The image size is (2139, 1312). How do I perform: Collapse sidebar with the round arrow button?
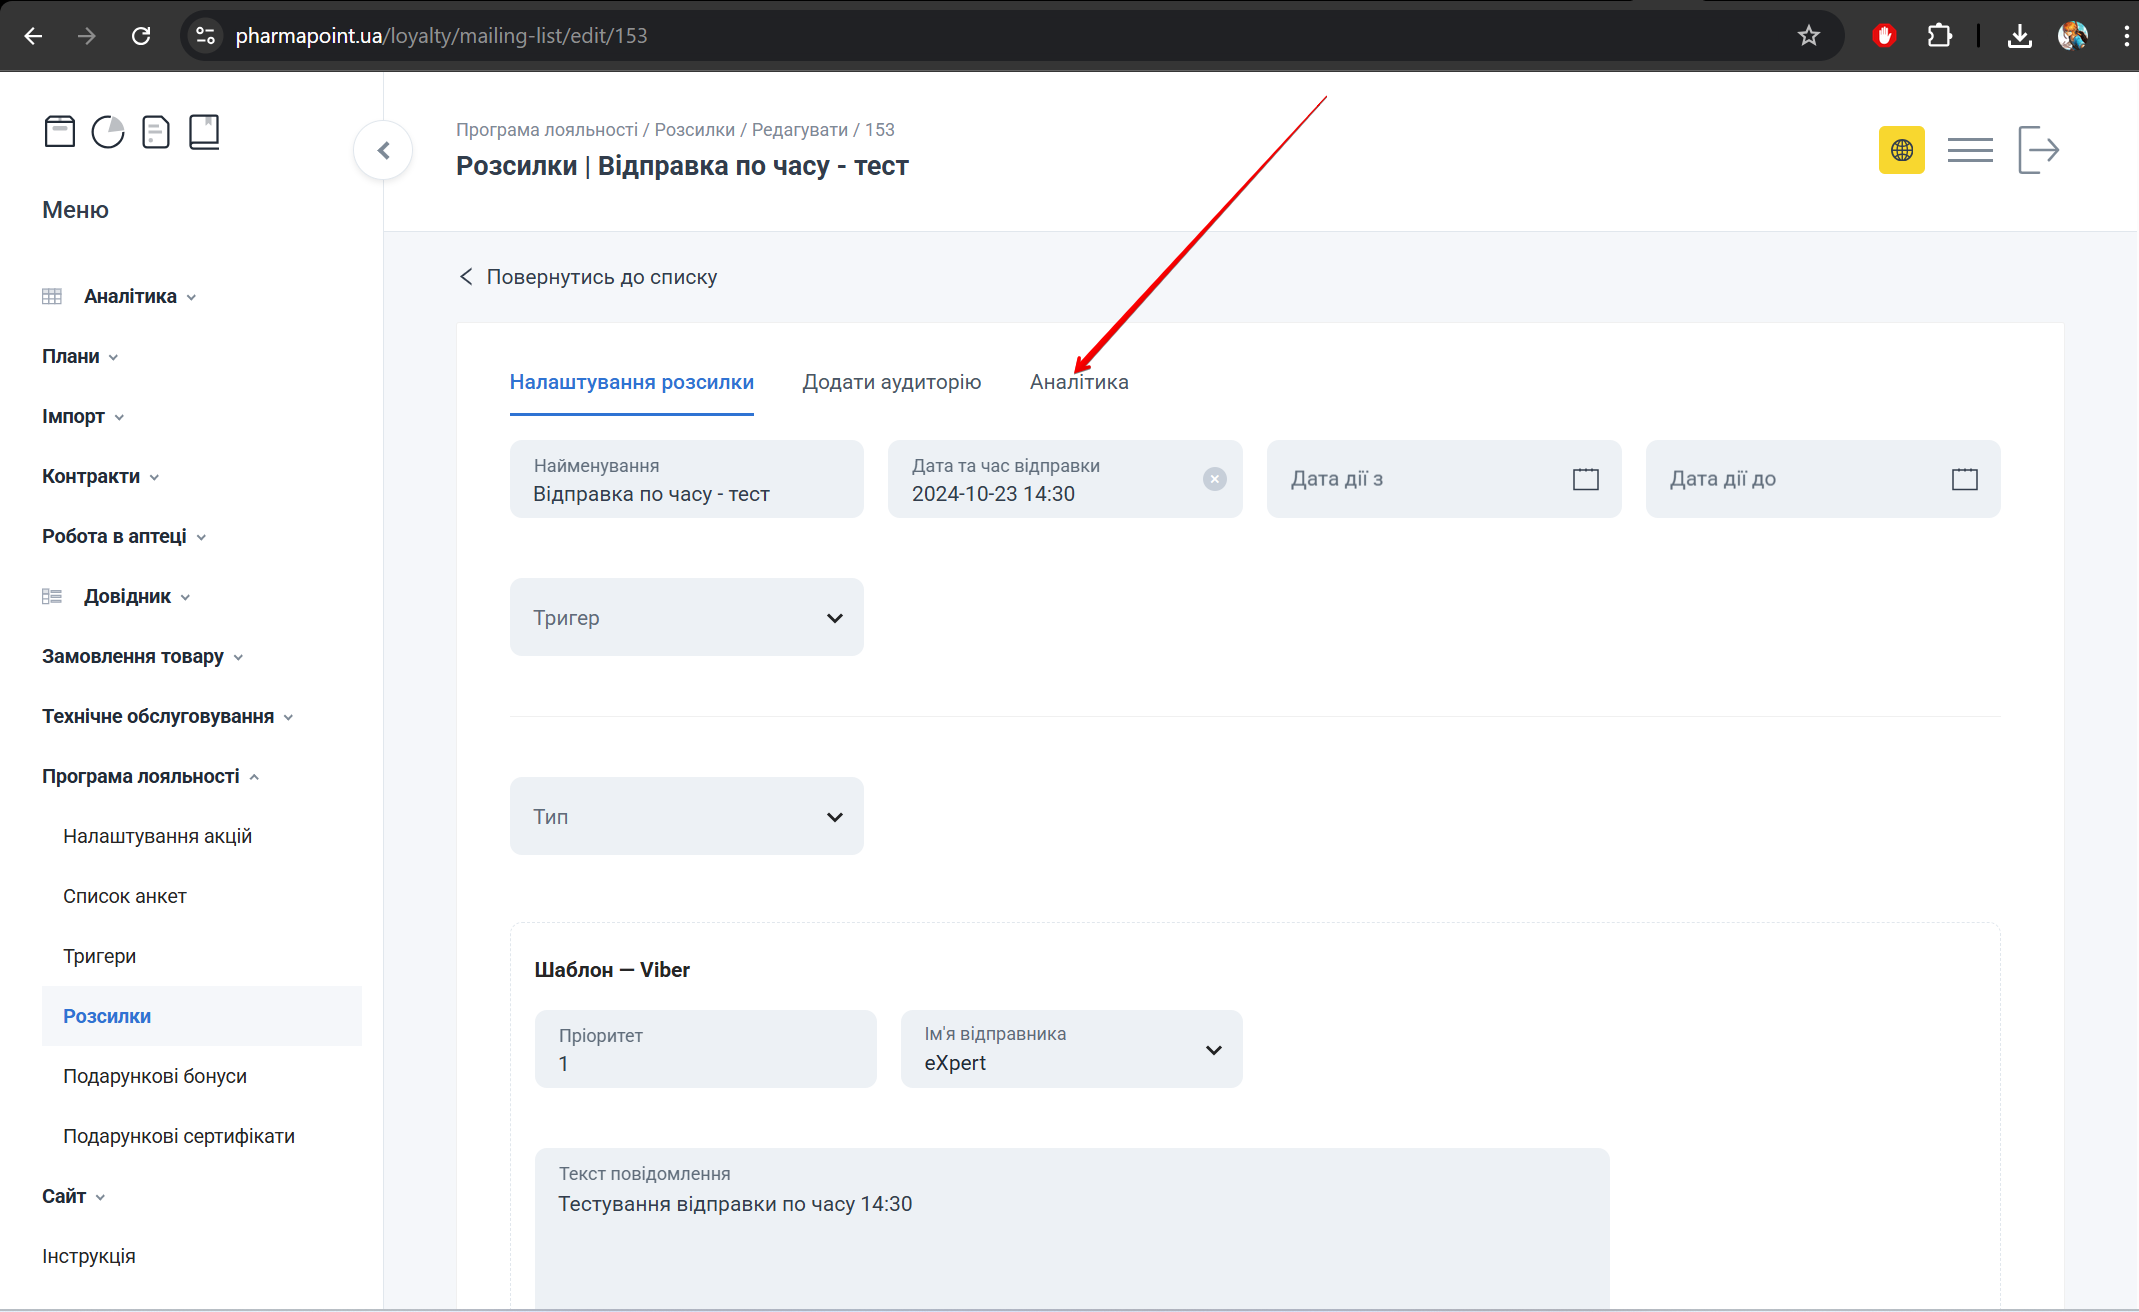click(x=383, y=151)
